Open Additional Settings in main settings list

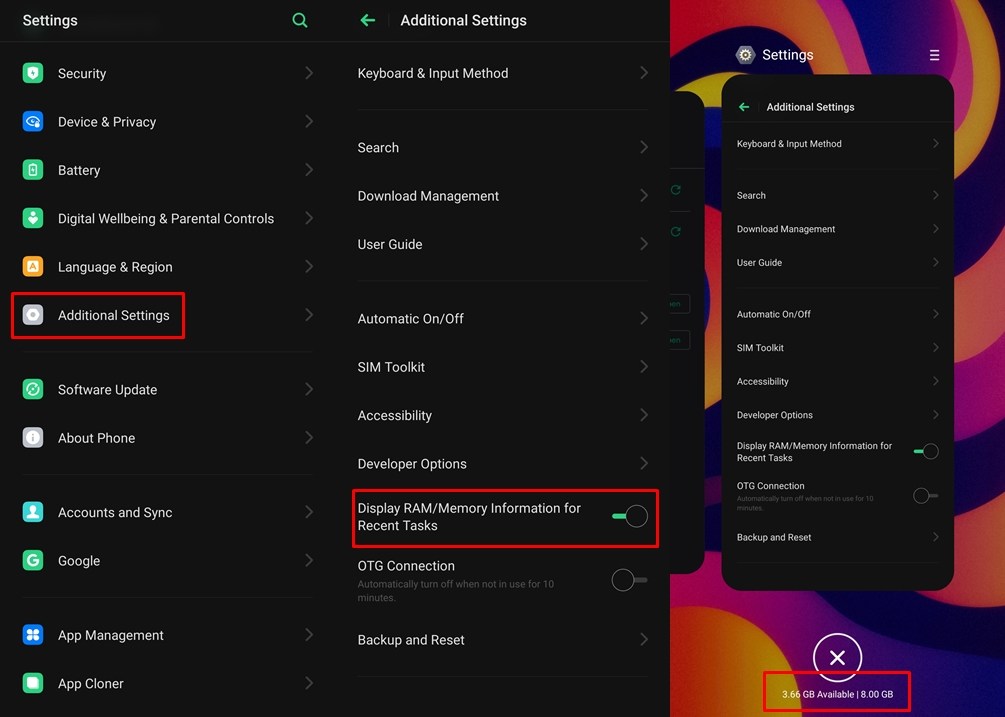[113, 315]
